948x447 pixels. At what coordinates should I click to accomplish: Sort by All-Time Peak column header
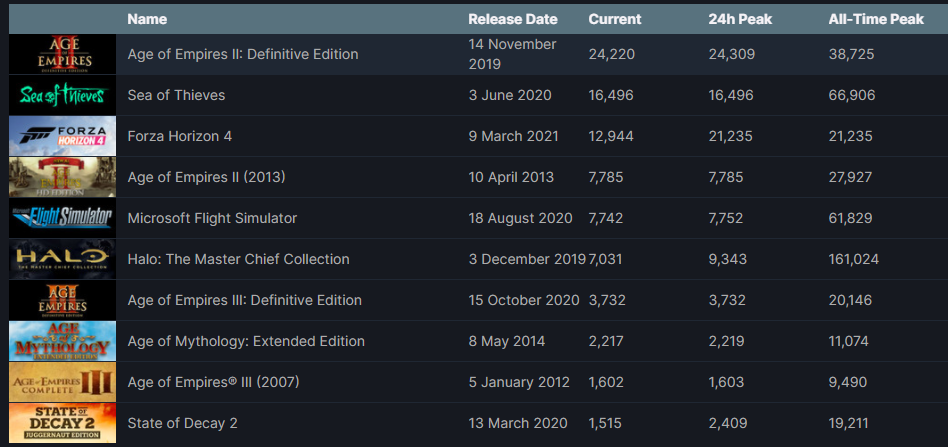click(876, 19)
